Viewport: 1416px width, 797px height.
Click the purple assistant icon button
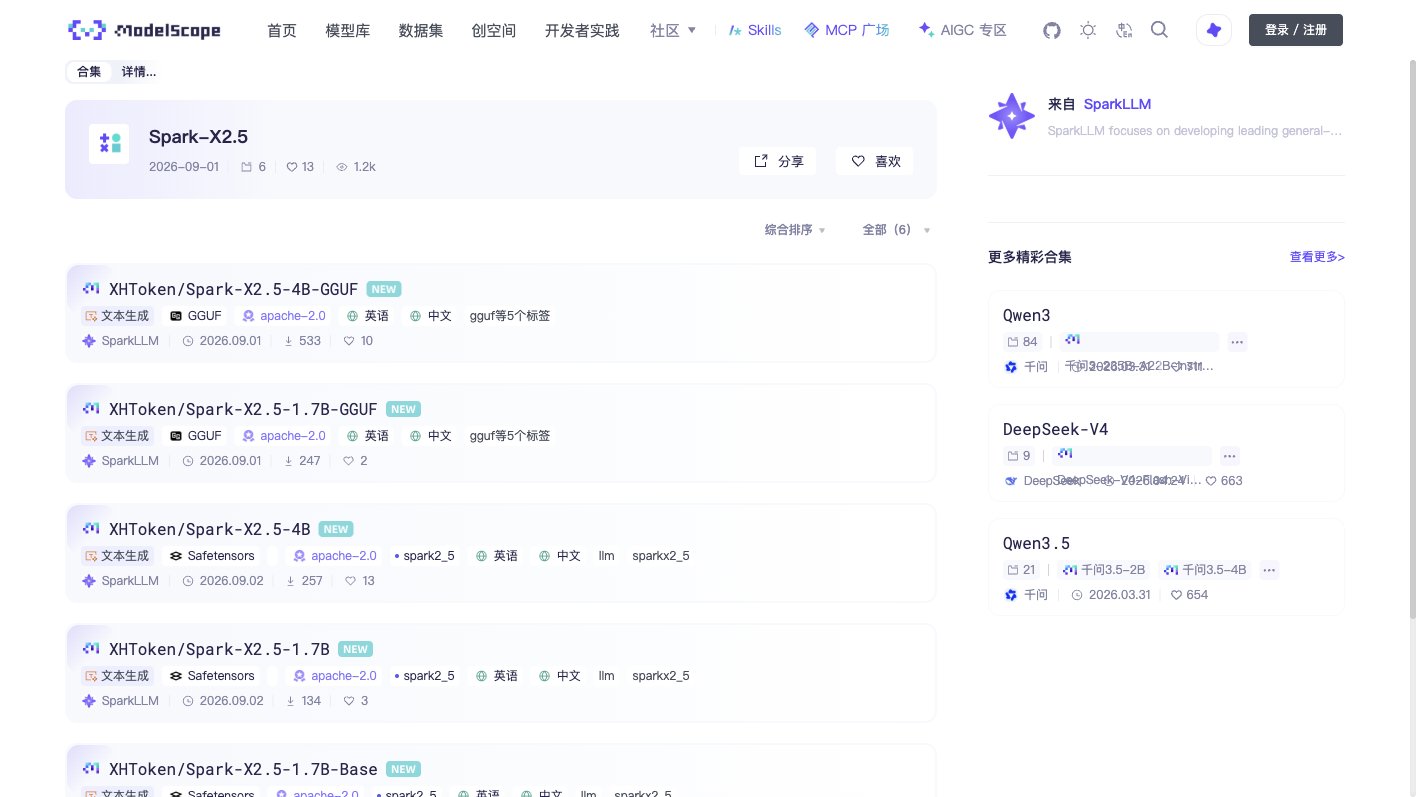point(1214,30)
